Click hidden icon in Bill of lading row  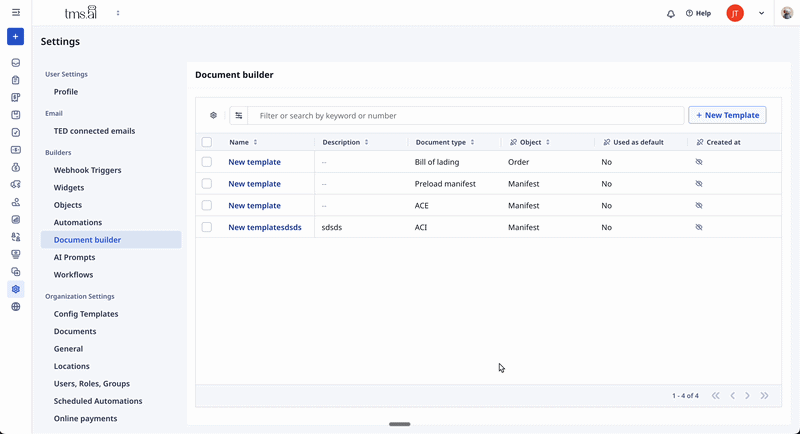(x=699, y=162)
